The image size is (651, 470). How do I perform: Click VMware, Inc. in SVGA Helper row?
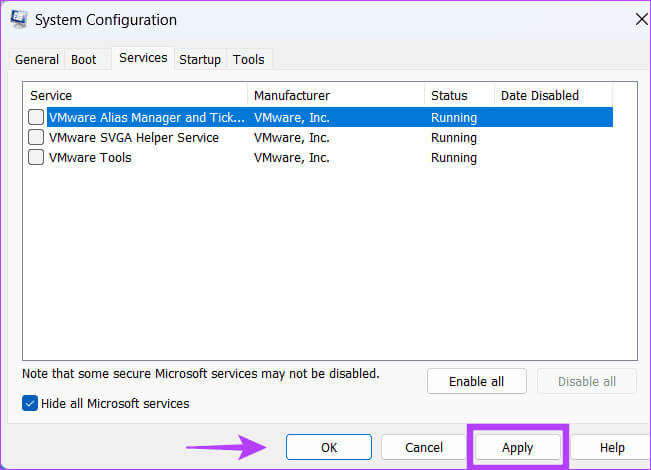point(292,137)
